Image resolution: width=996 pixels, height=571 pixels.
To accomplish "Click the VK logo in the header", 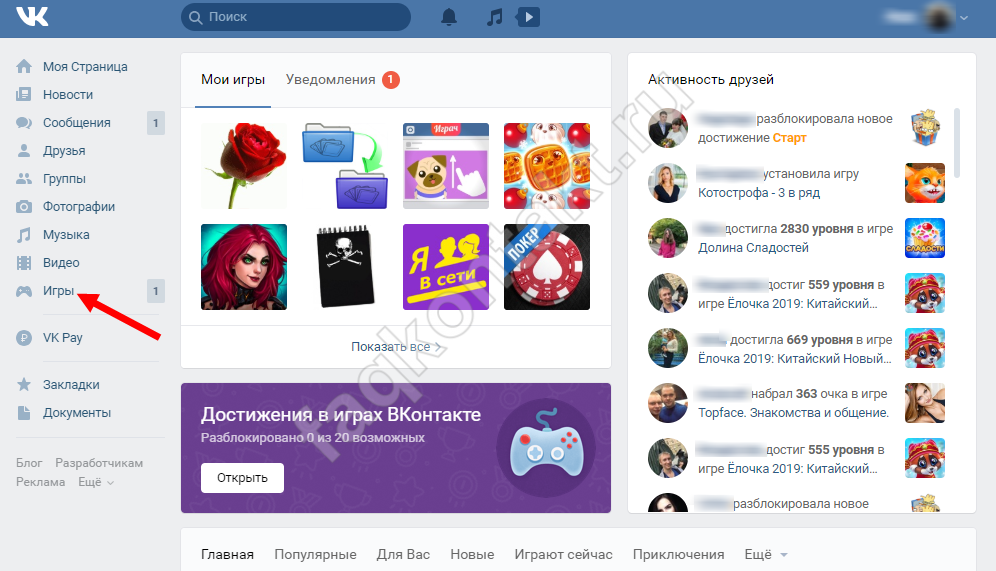I will (x=32, y=17).
